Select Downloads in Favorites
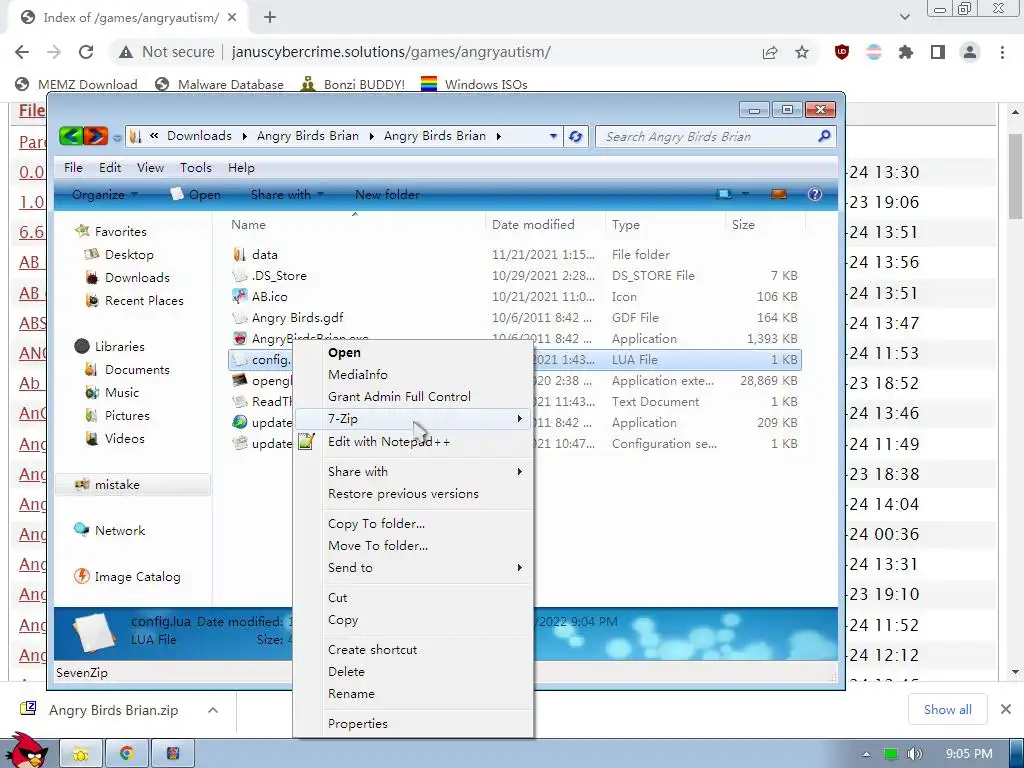1024x768 pixels. (128, 278)
